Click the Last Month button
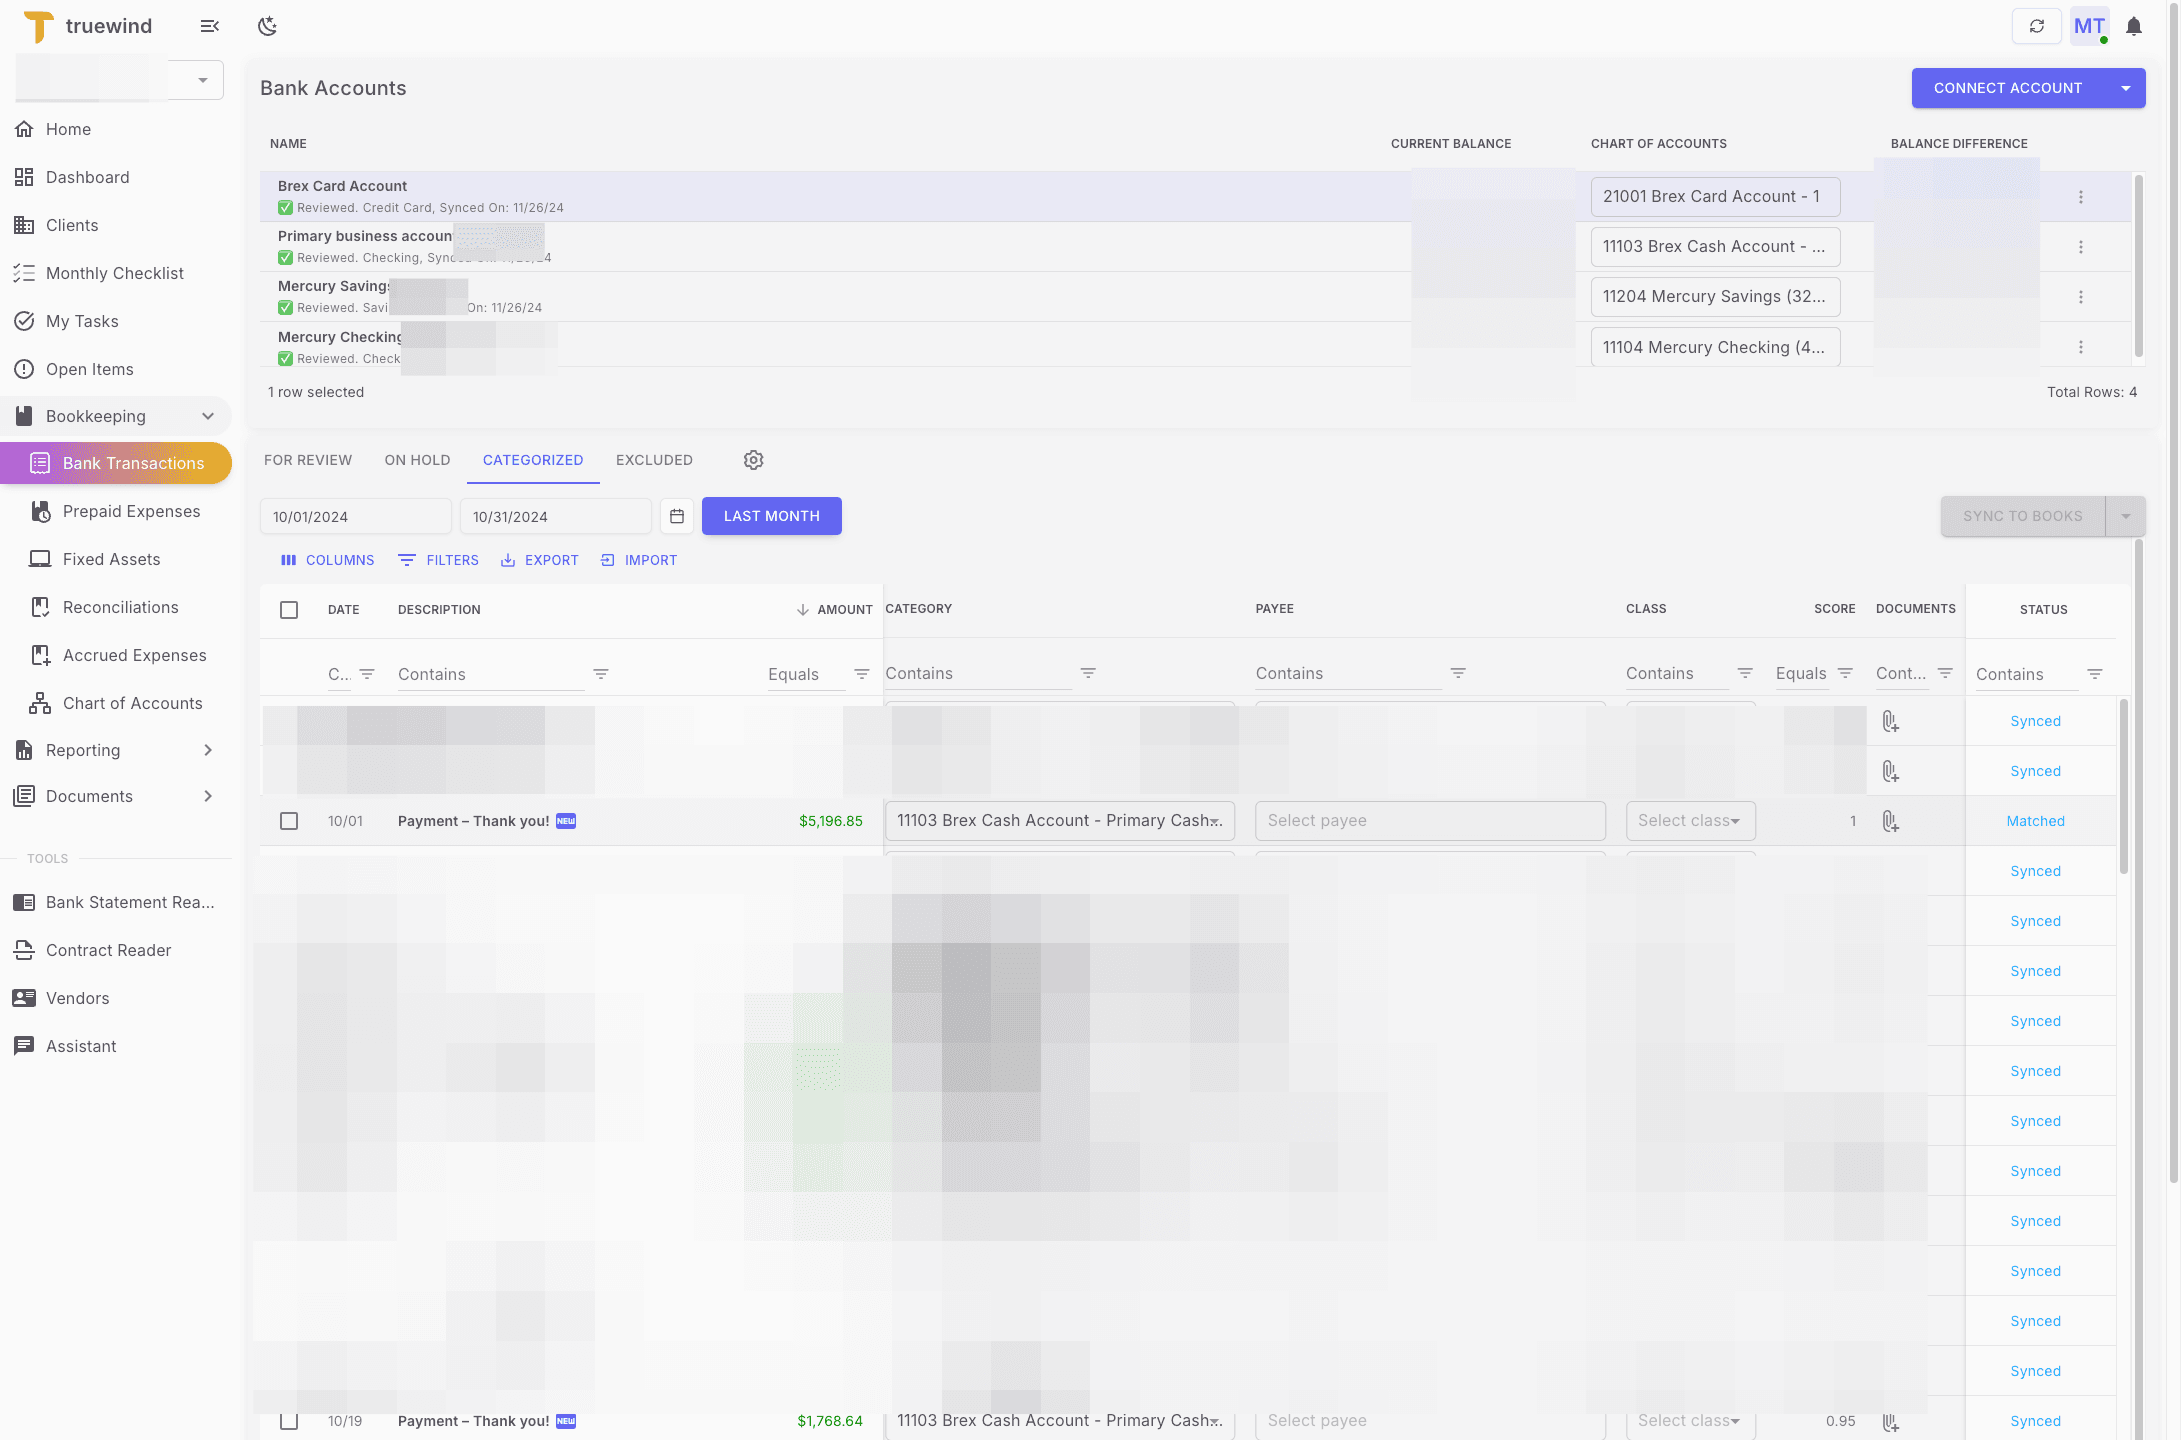Viewport: 2181px width, 1440px height. [x=771, y=516]
